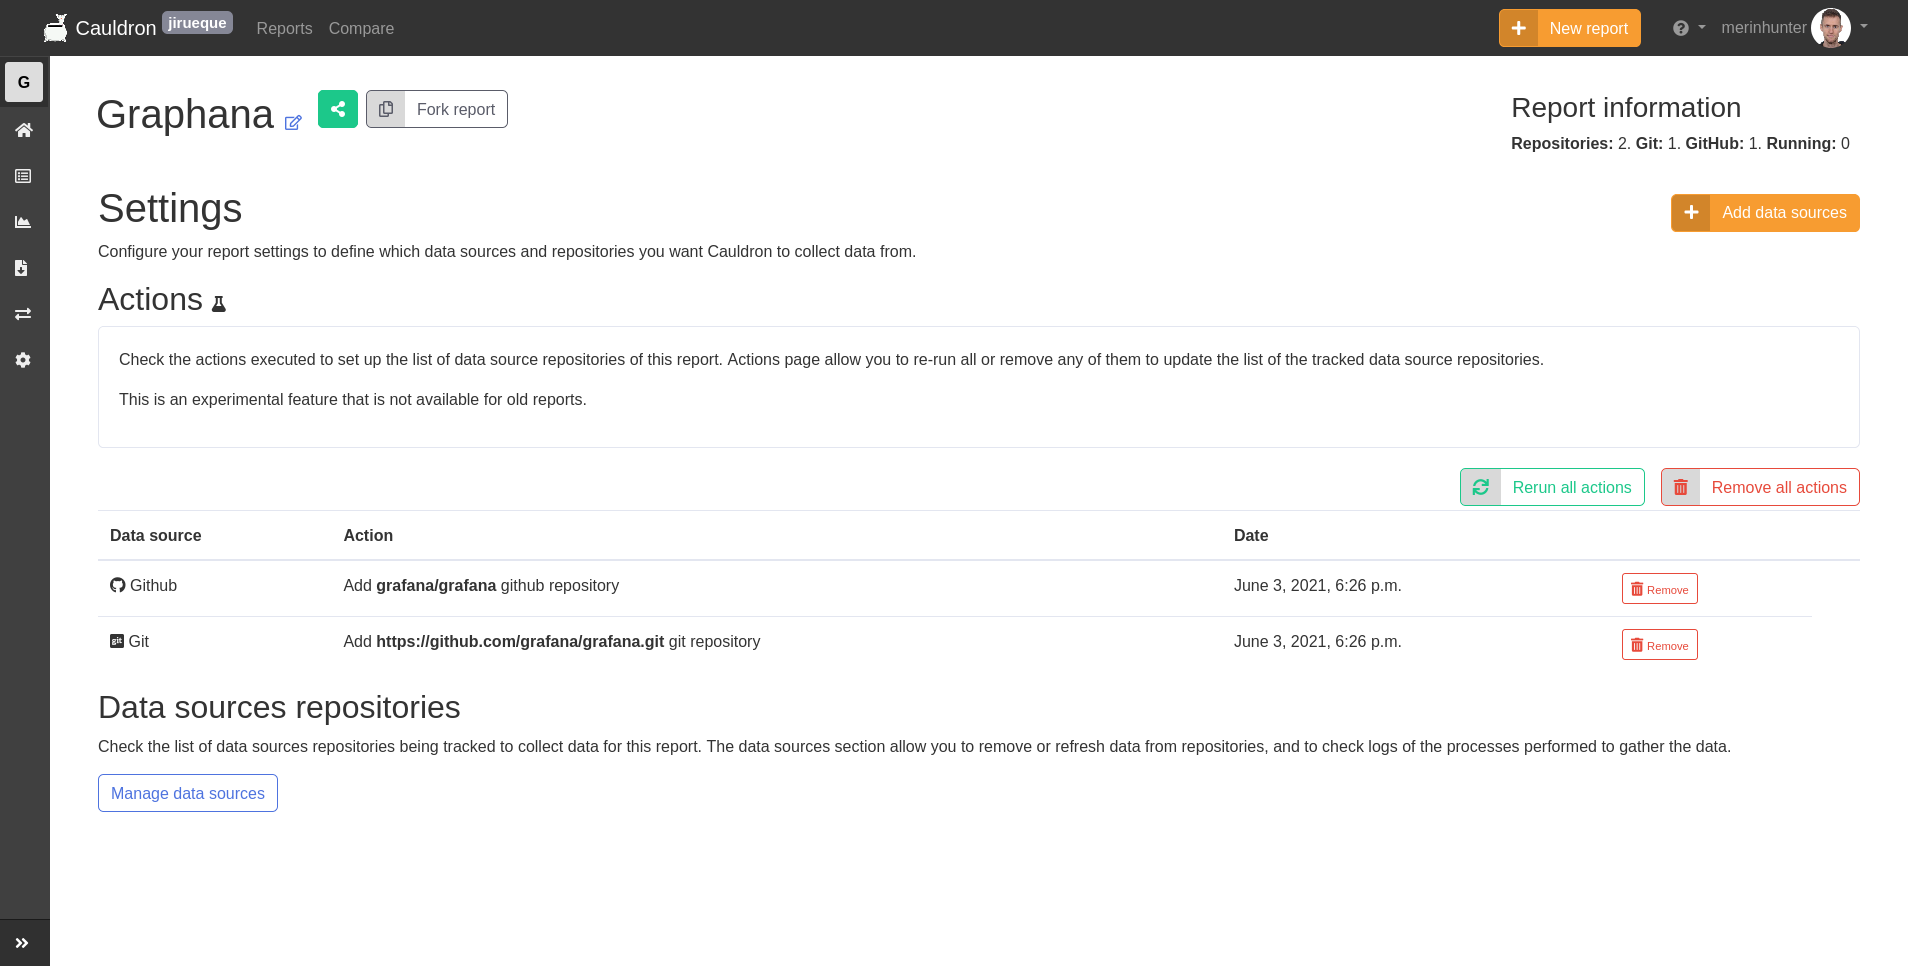This screenshot has width=1908, height=966.
Task: Click the Cauldron logo icon
Action: pyautogui.click(x=56, y=28)
